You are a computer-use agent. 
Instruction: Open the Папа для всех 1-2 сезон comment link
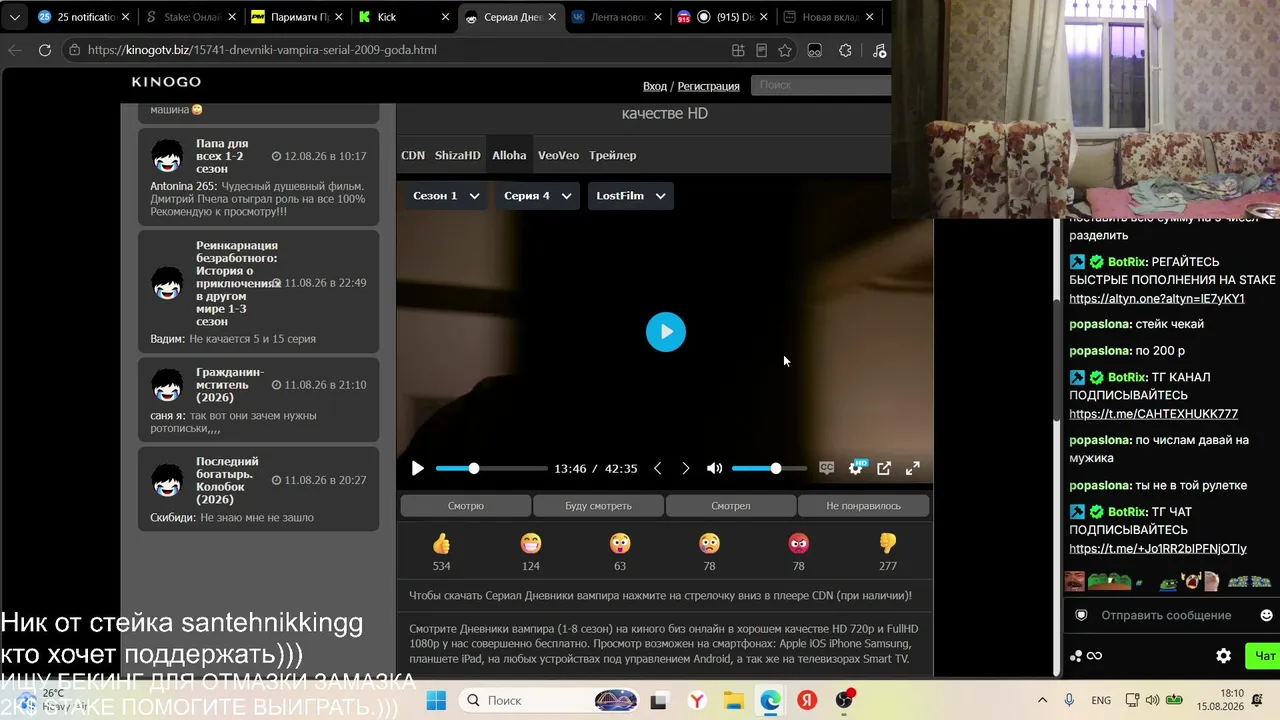click(x=222, y=156)
